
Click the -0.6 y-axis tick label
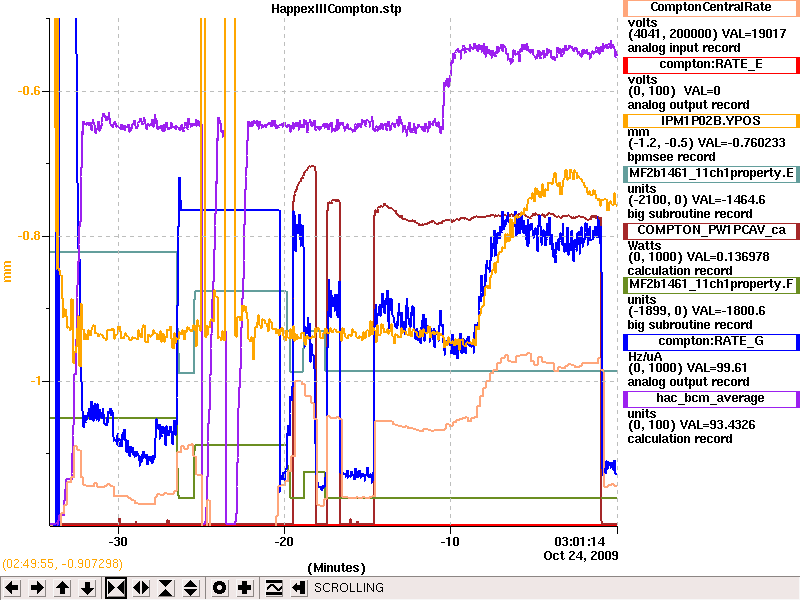(x=29, y=91)
